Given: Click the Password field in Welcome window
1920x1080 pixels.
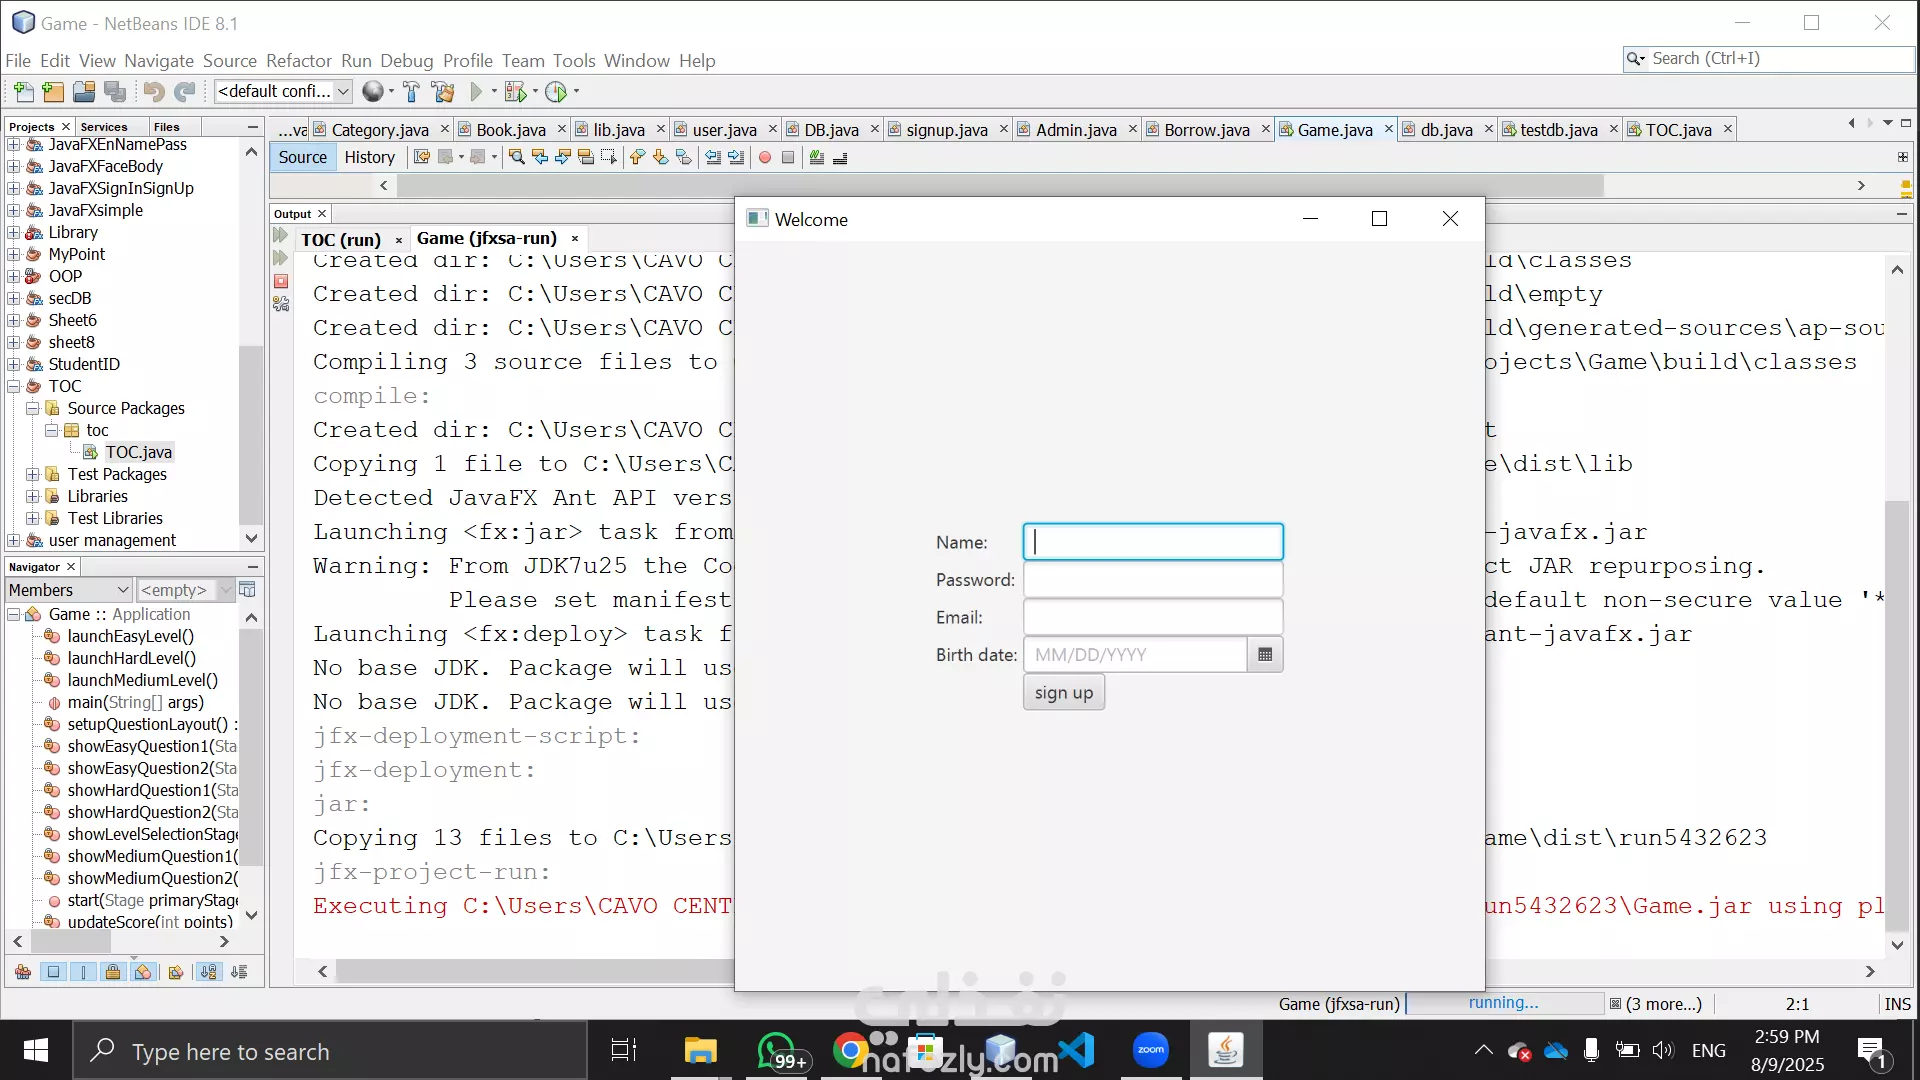Looking at the screenshot, I should (x=1153, y=580).
